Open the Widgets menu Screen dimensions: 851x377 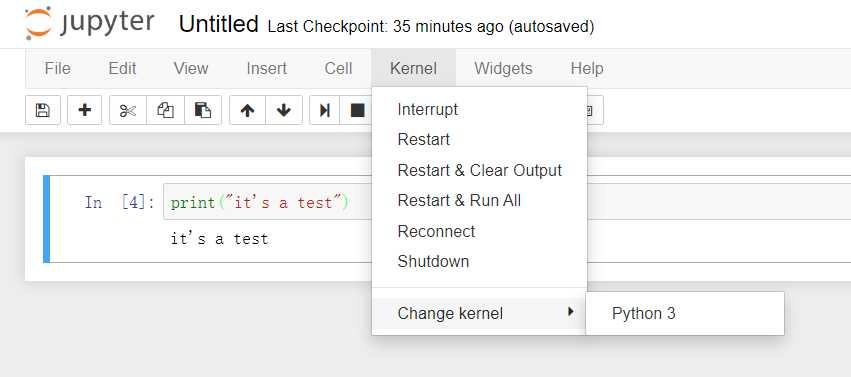coord(503,68)
